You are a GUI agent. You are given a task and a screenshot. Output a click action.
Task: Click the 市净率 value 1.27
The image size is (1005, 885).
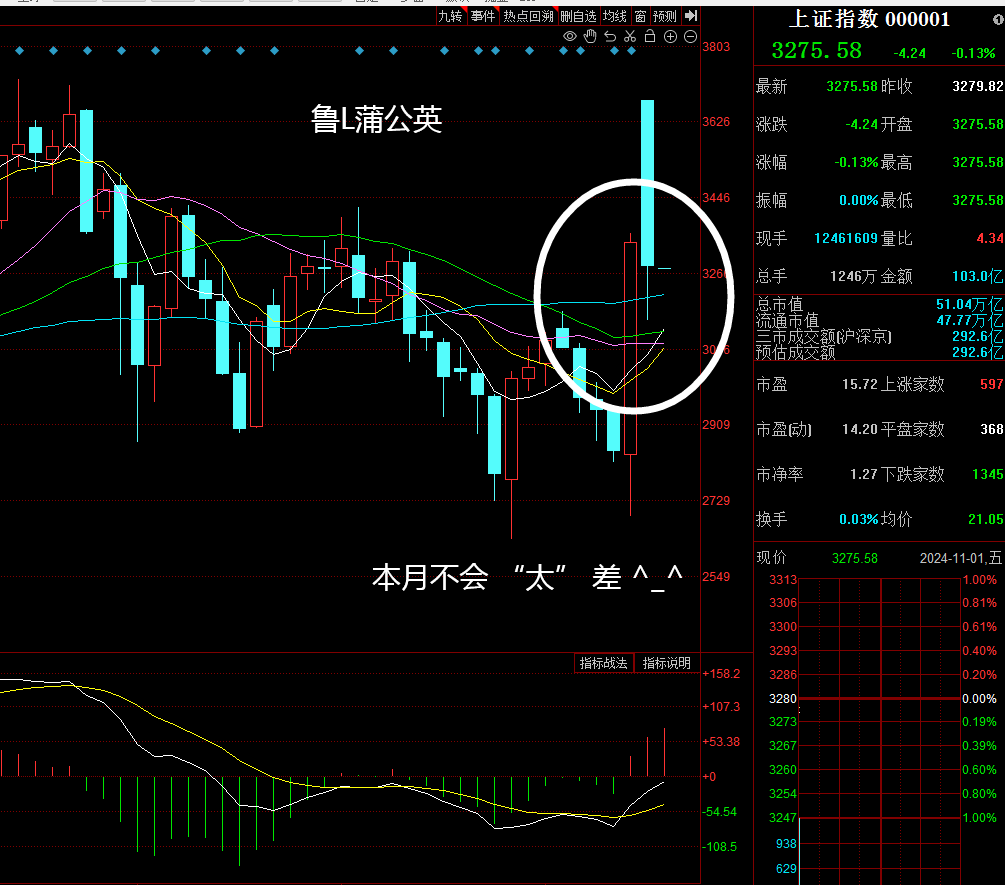click(863, 474)
